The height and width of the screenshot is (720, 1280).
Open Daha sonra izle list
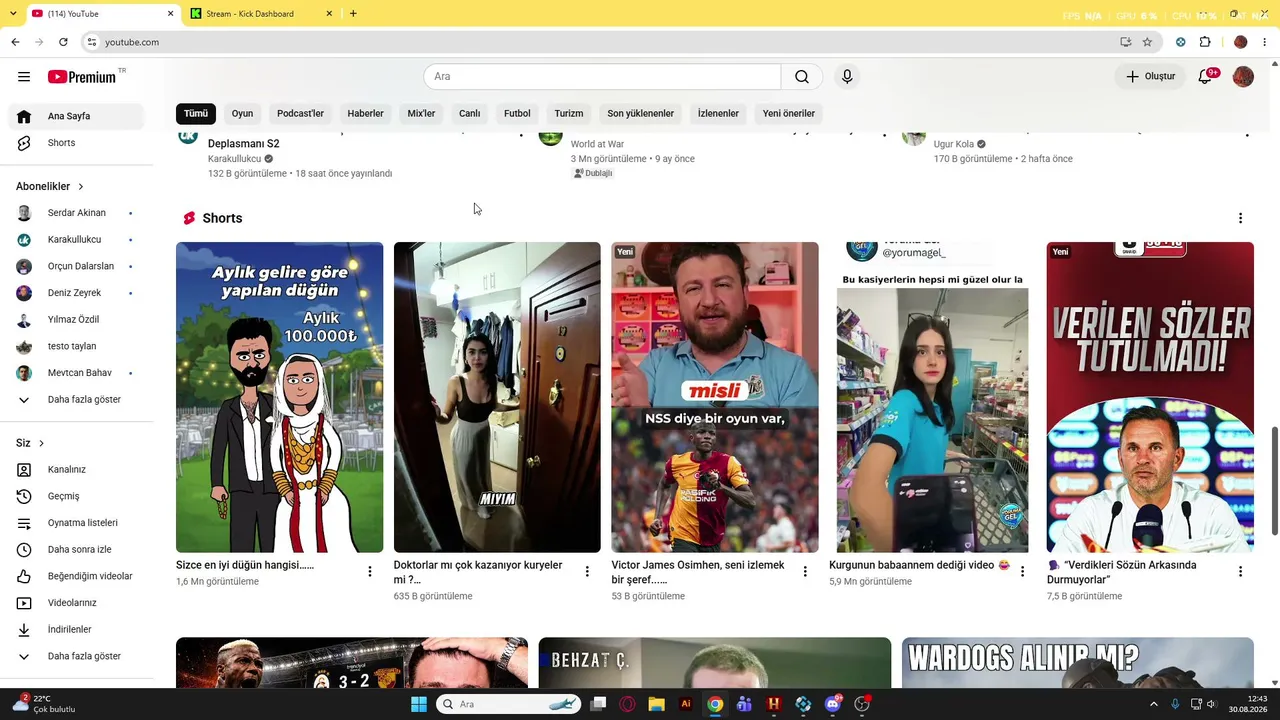[78, 550]
